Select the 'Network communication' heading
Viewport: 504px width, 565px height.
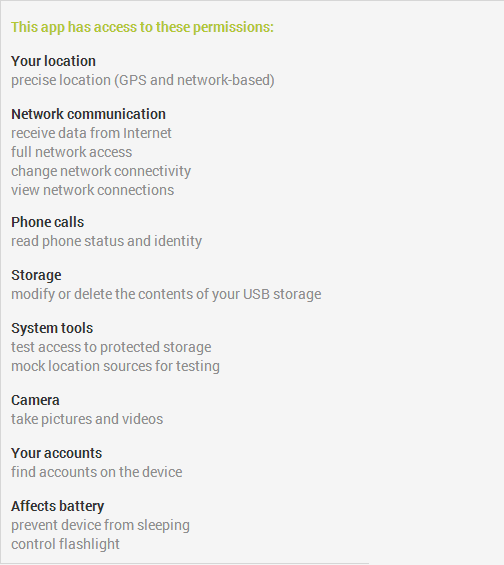click(x=88, y=114)
